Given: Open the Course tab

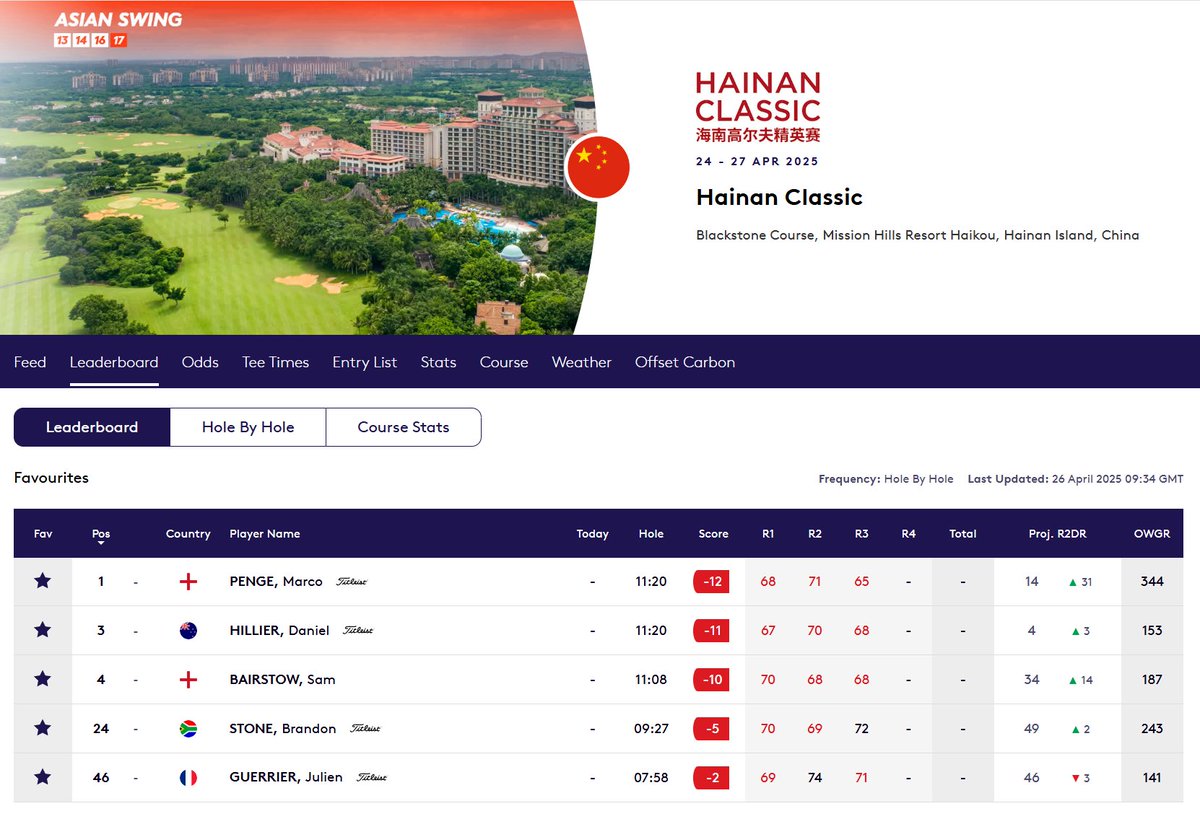Looking at the screenshot, I should click(504, 362).
